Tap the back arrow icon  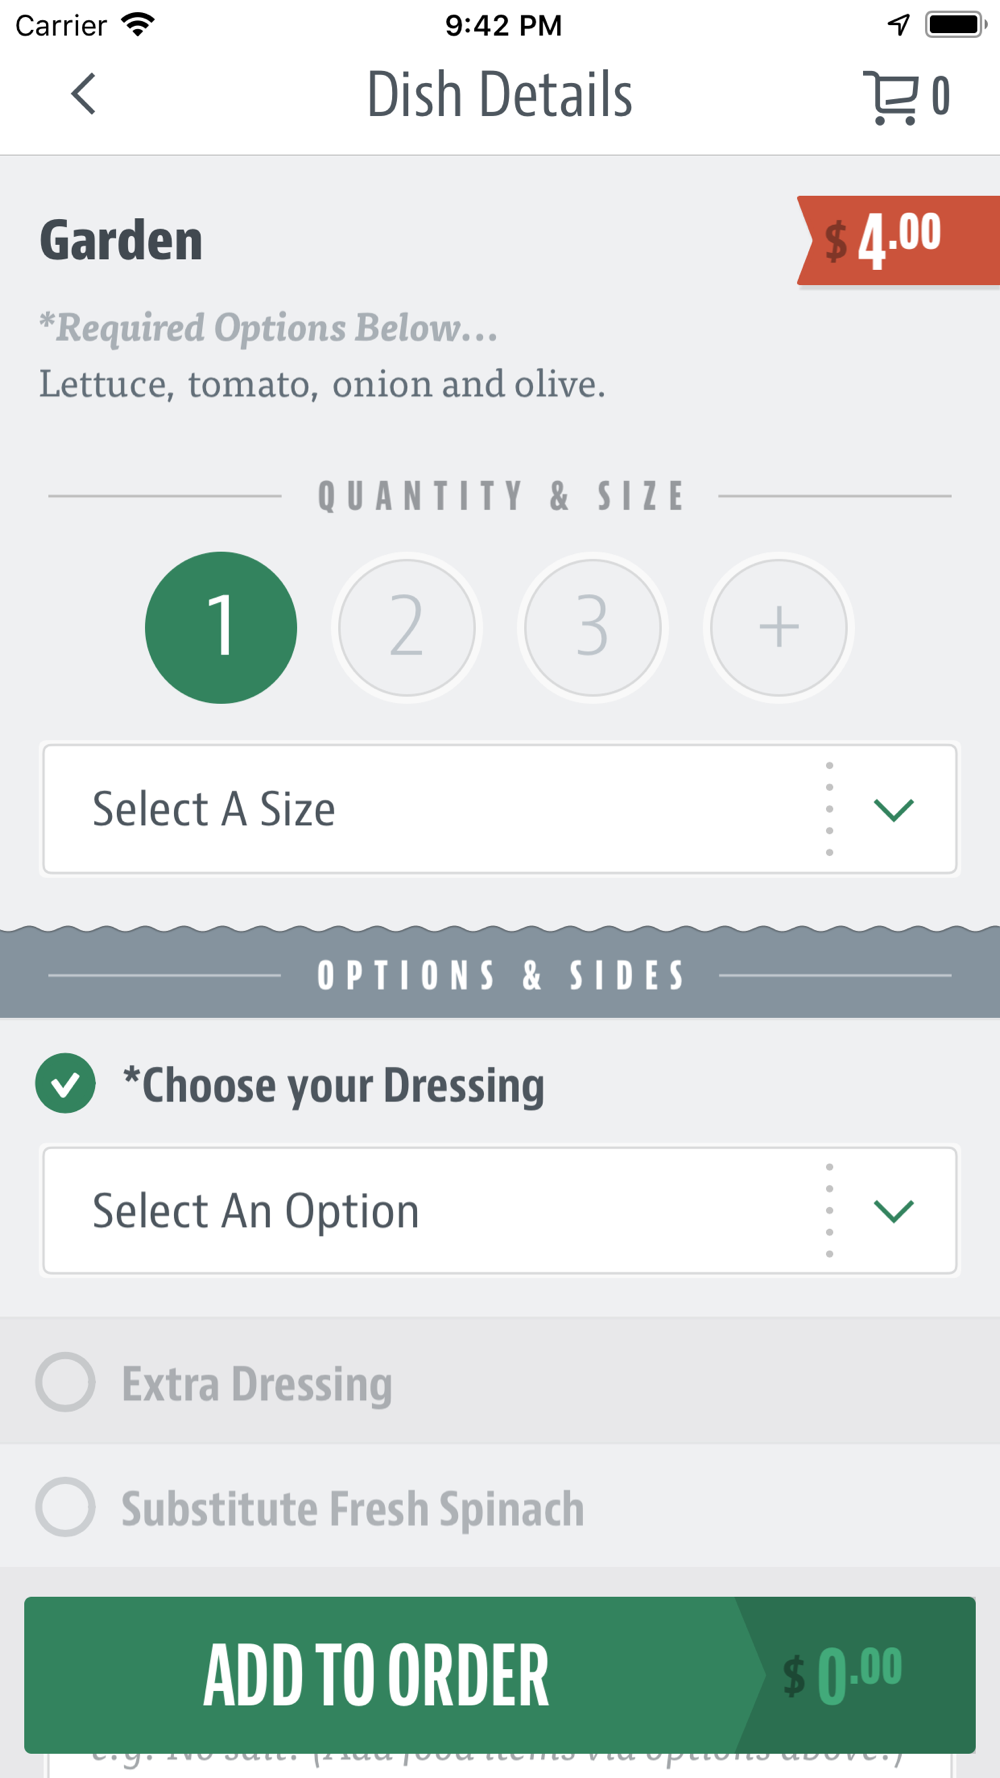[x=84, y=95]
